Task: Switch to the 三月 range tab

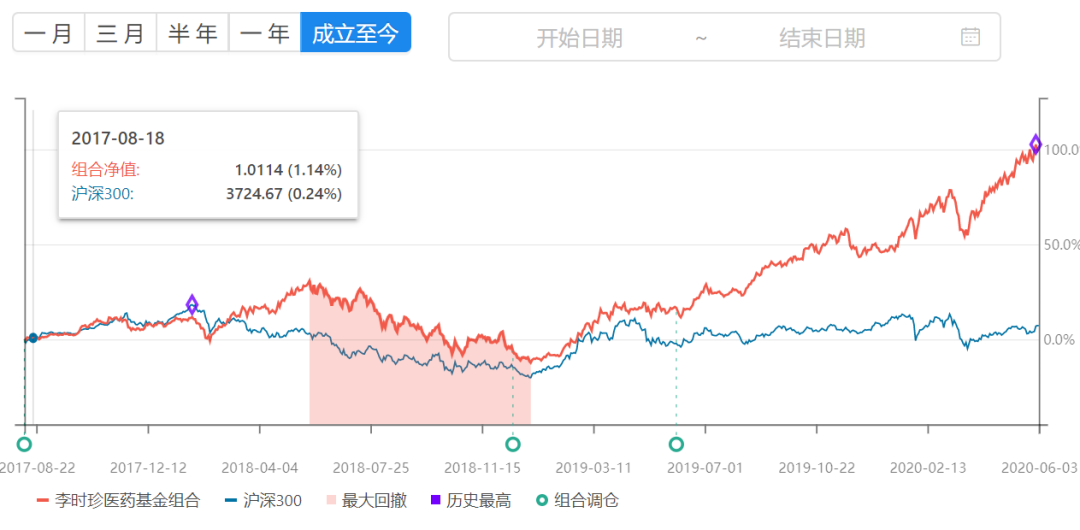Action: [121, 34]
